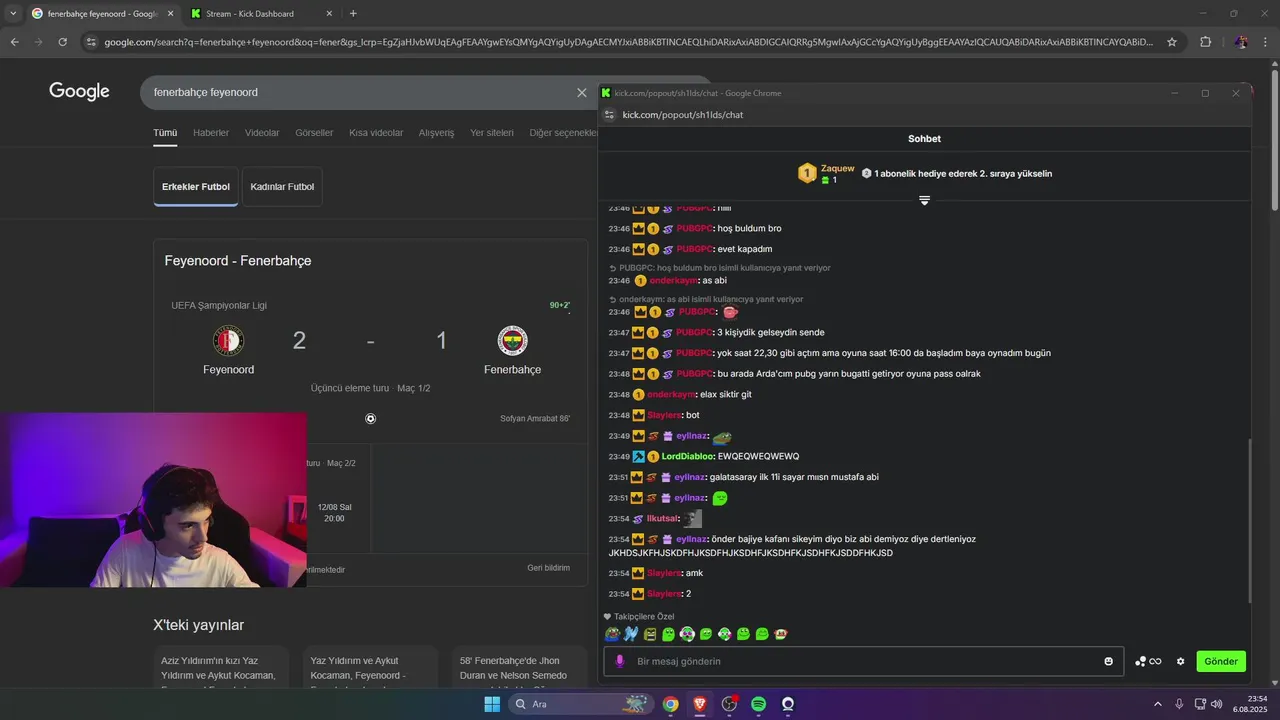This screenshot has height=720, width=1280.
Task: Click the Google page scrollbar
Action: (x=1274, y=140)
